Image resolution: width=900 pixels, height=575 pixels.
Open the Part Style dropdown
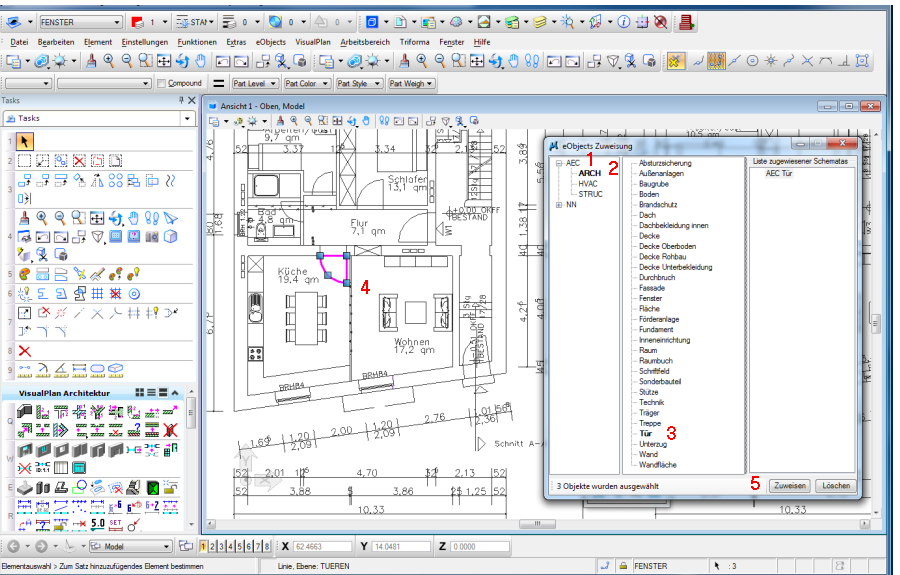tap(359, 84)
